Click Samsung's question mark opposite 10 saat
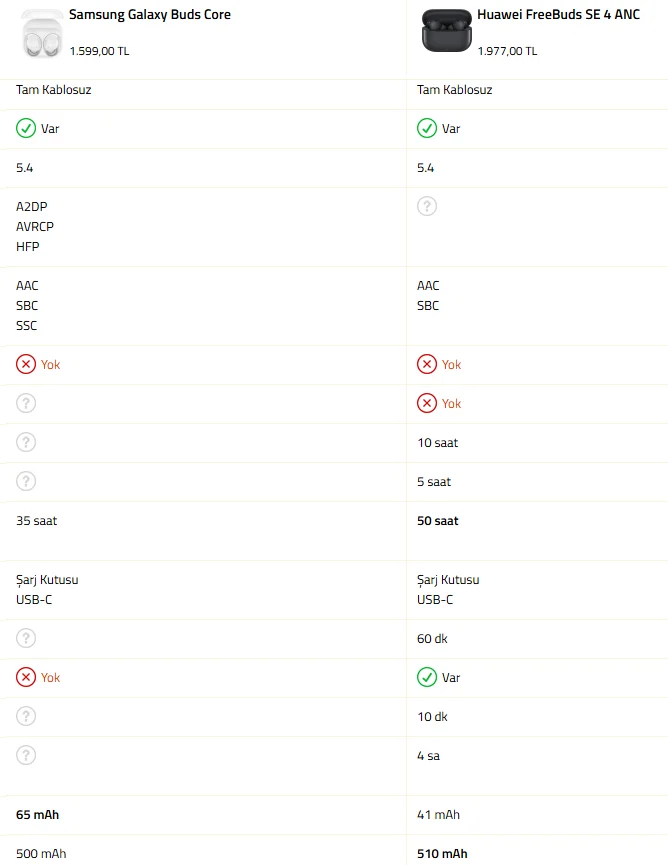The image size is (668, 865). (x=26, y=442)
